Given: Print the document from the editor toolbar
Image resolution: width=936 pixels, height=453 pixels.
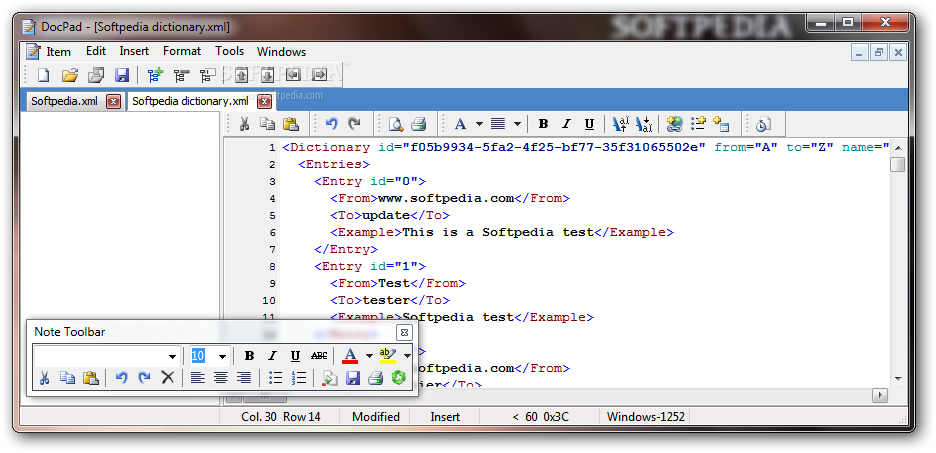Looking at the screenshot, I should point(418,124).
